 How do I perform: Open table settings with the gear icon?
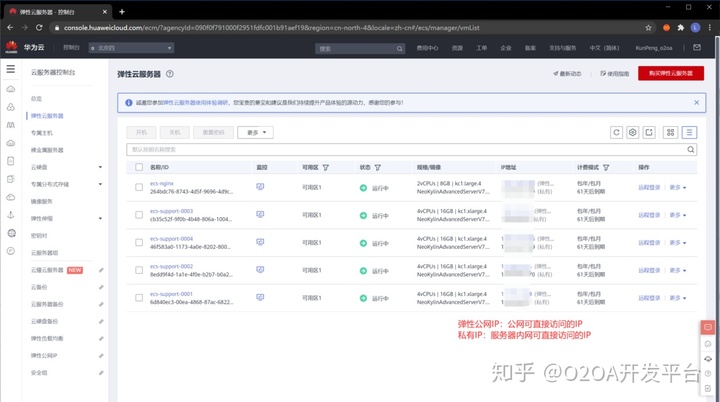point(632,132)
